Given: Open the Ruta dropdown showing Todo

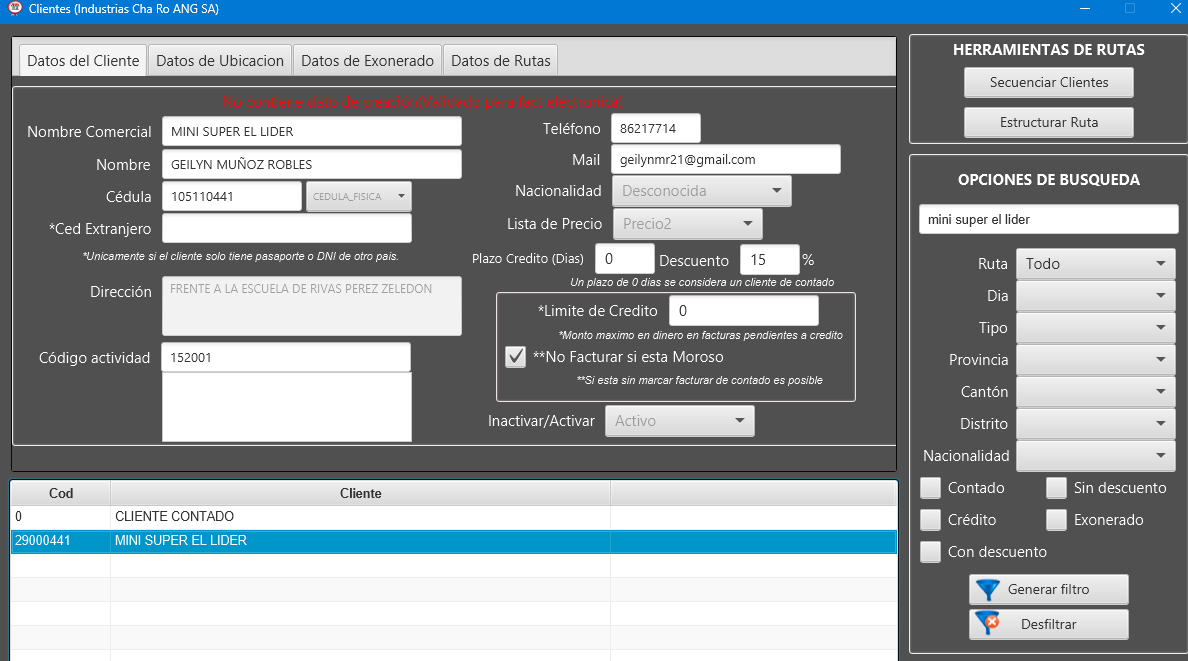Looking at the screenshot, I should coord(1095,264).
